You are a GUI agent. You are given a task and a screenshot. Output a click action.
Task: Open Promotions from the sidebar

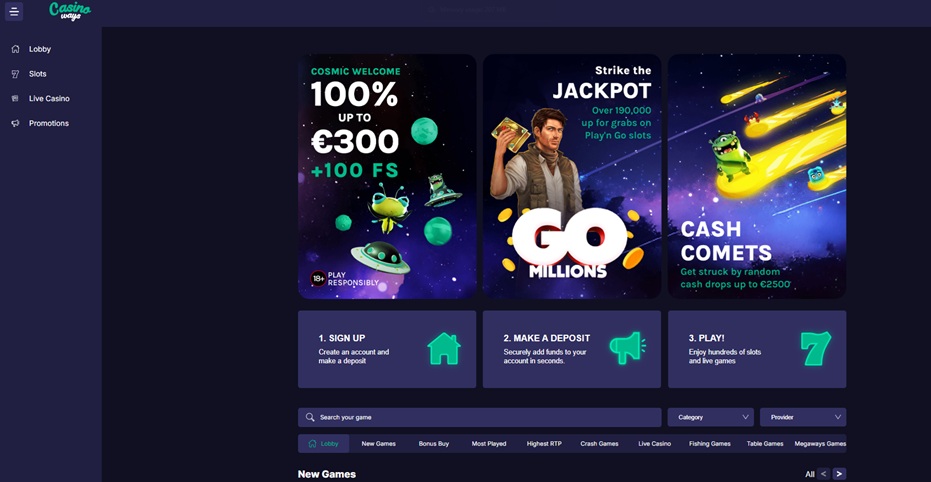49,124
